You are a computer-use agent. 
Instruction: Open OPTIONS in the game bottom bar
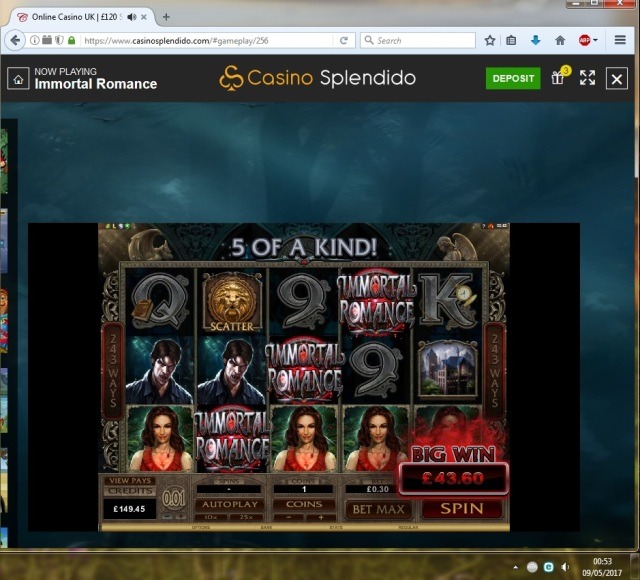click(x=200, y=527)
